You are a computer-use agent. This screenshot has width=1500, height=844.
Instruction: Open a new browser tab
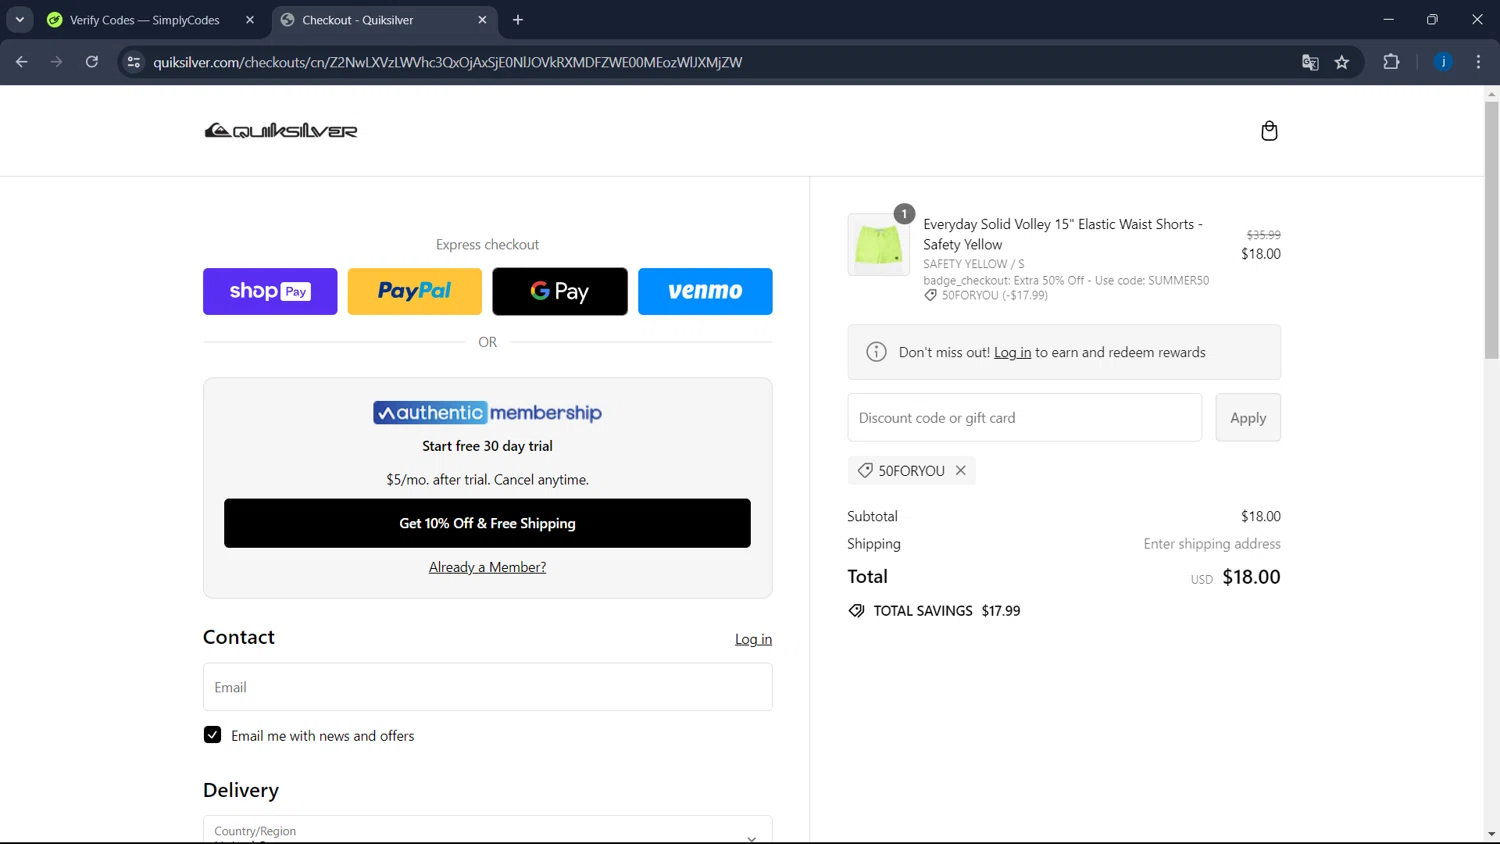click(x=518, y=20)
